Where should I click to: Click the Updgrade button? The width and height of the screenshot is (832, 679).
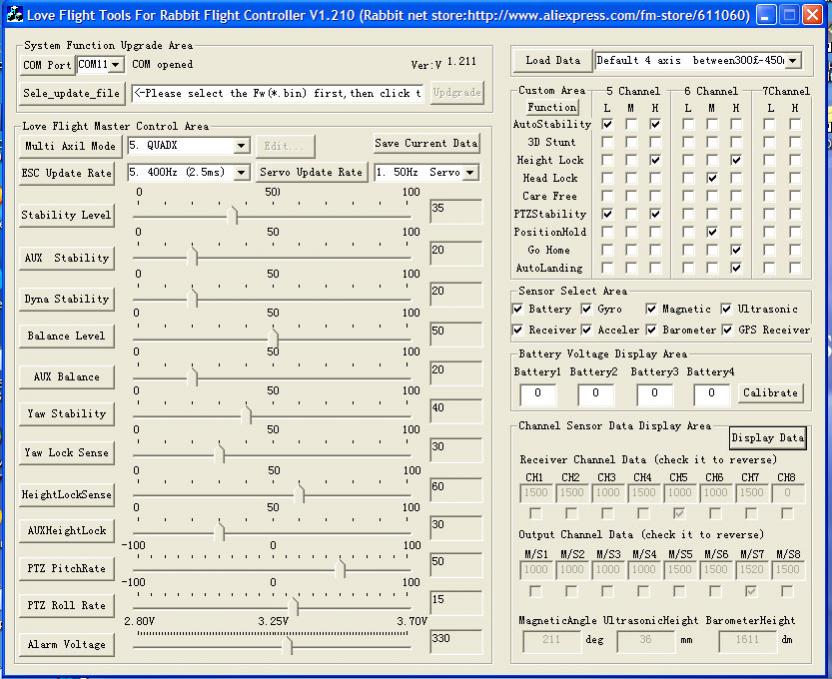[x=457, y=93]
